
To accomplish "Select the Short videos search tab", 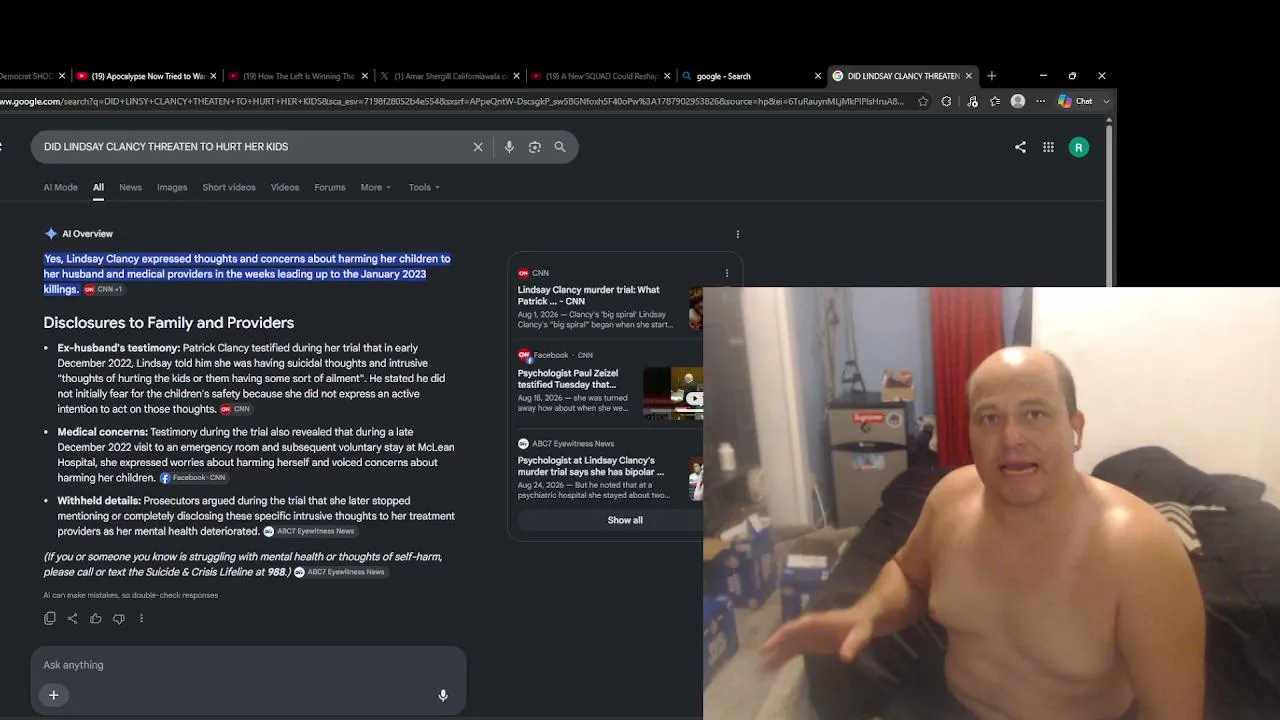I will [x=229, y=187].
